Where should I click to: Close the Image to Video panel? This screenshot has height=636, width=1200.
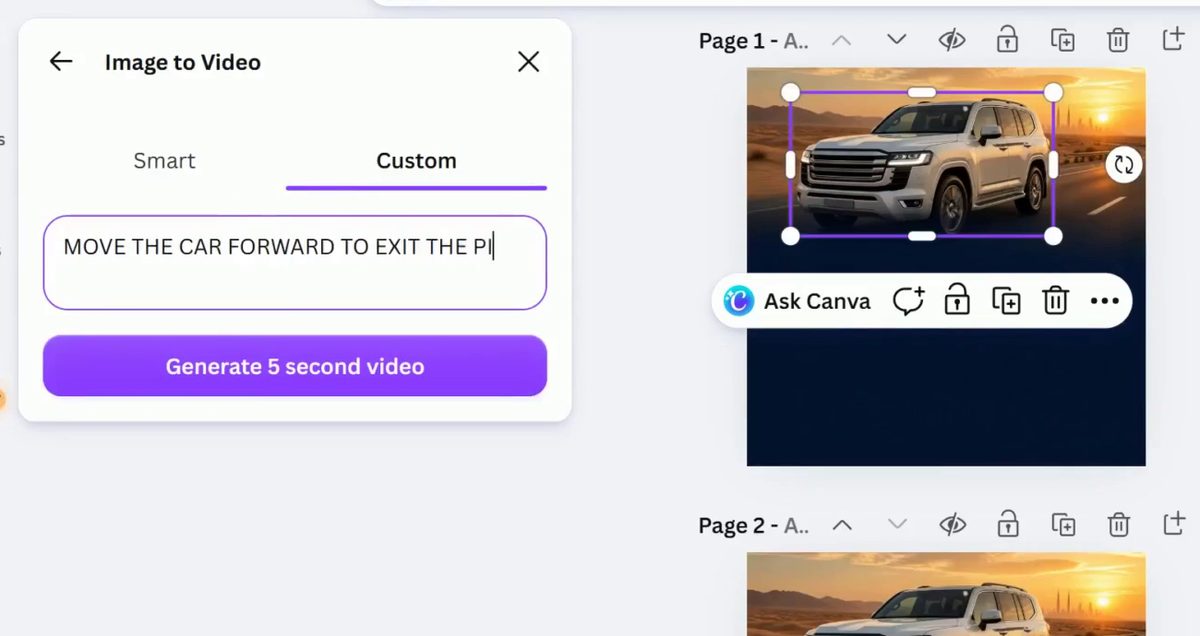pyautogui.click(x=528, y=62)
